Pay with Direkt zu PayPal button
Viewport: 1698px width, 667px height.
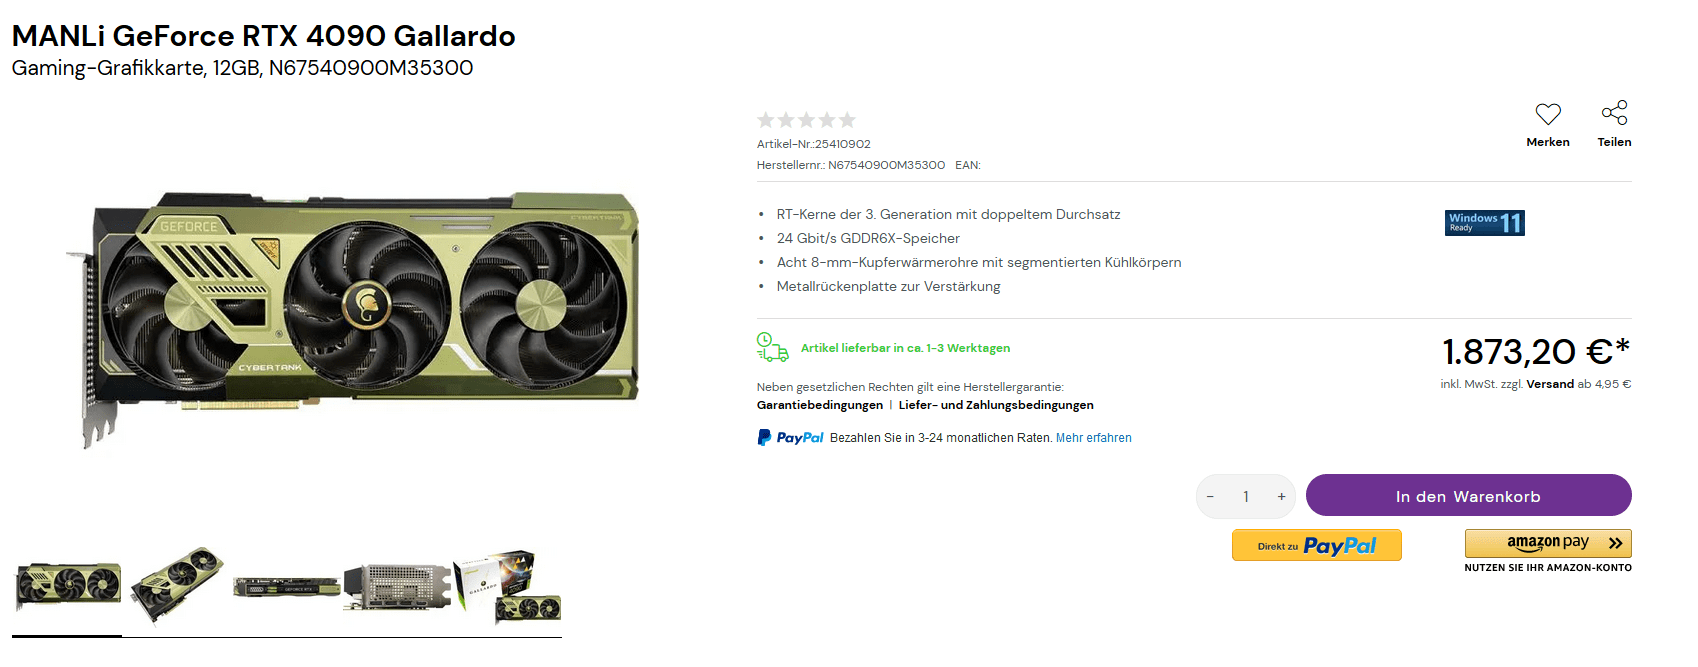[1316, 545]
